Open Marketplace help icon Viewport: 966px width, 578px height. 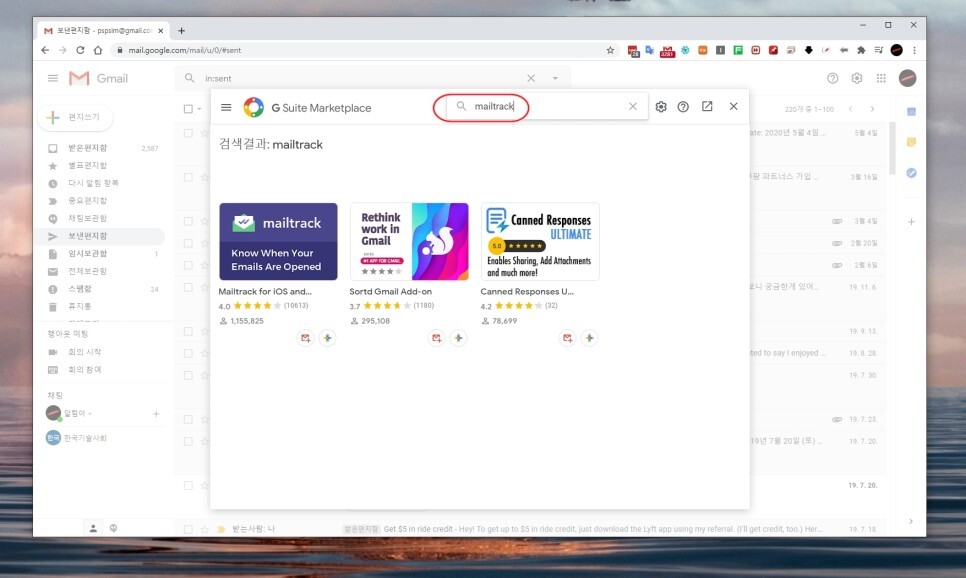pos(683,107)
